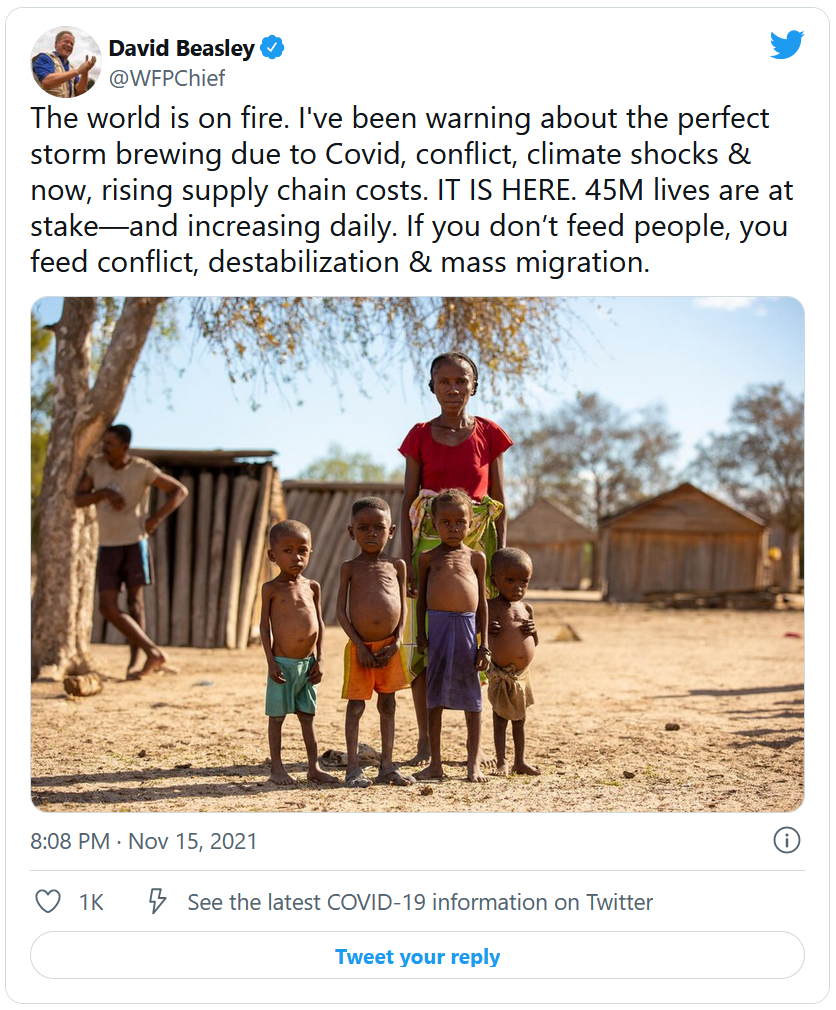This screenshot has width=836, height=1010.
Task: Open David Beasley's profile avatar
Action: point(65,62)
